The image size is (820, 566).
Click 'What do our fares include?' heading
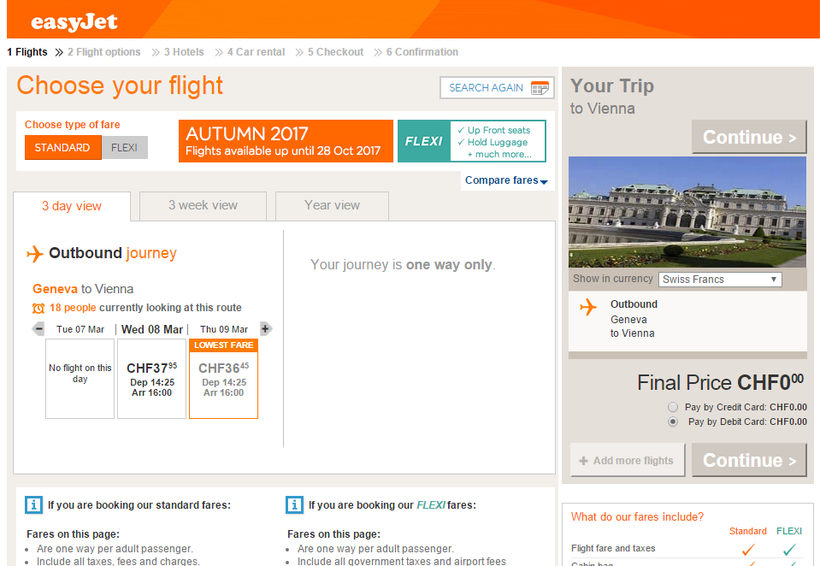pos(637,517)
